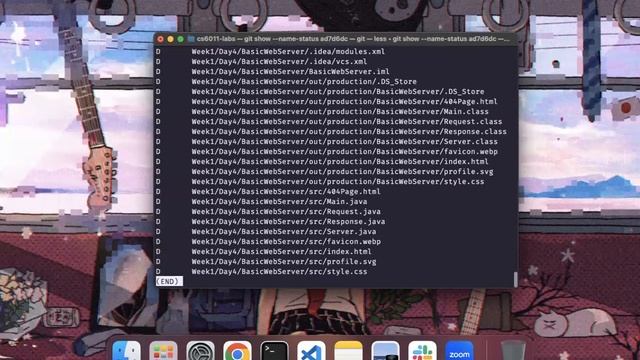Click the D status beside modules.xml
640x360 pixels.
tap(158, 51)
